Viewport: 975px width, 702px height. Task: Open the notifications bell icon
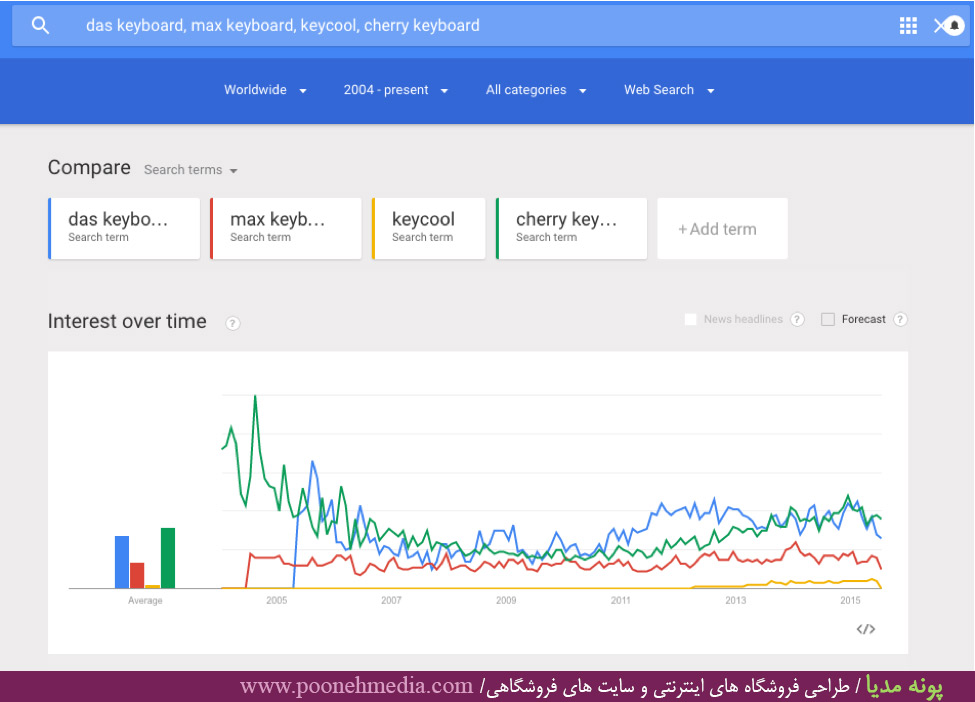[954, 25]
